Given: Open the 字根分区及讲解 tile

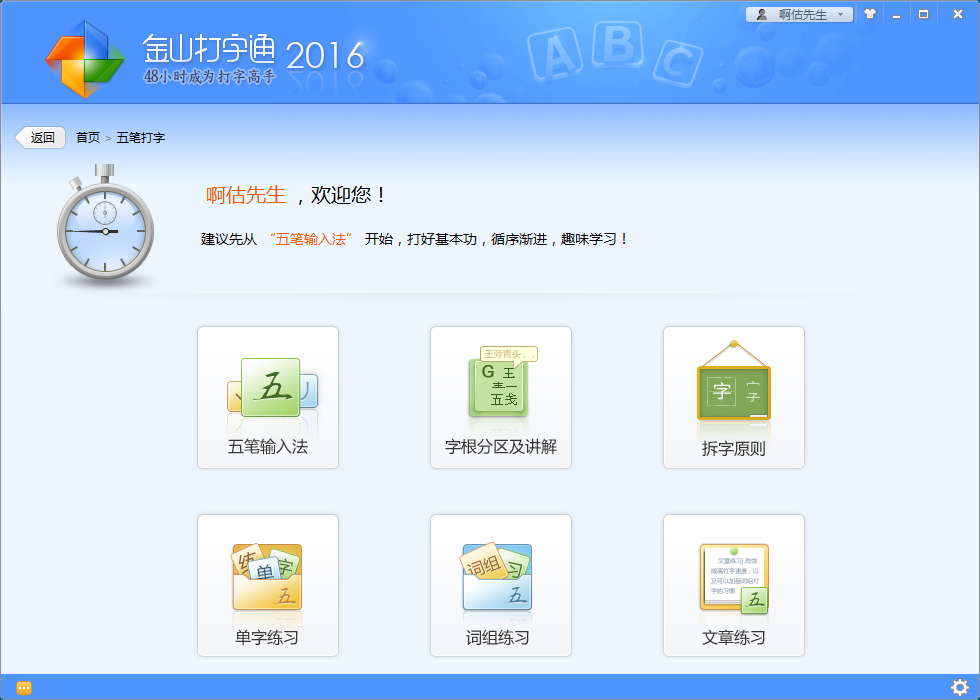Looking at the screenshot, I should click(500, 397).
